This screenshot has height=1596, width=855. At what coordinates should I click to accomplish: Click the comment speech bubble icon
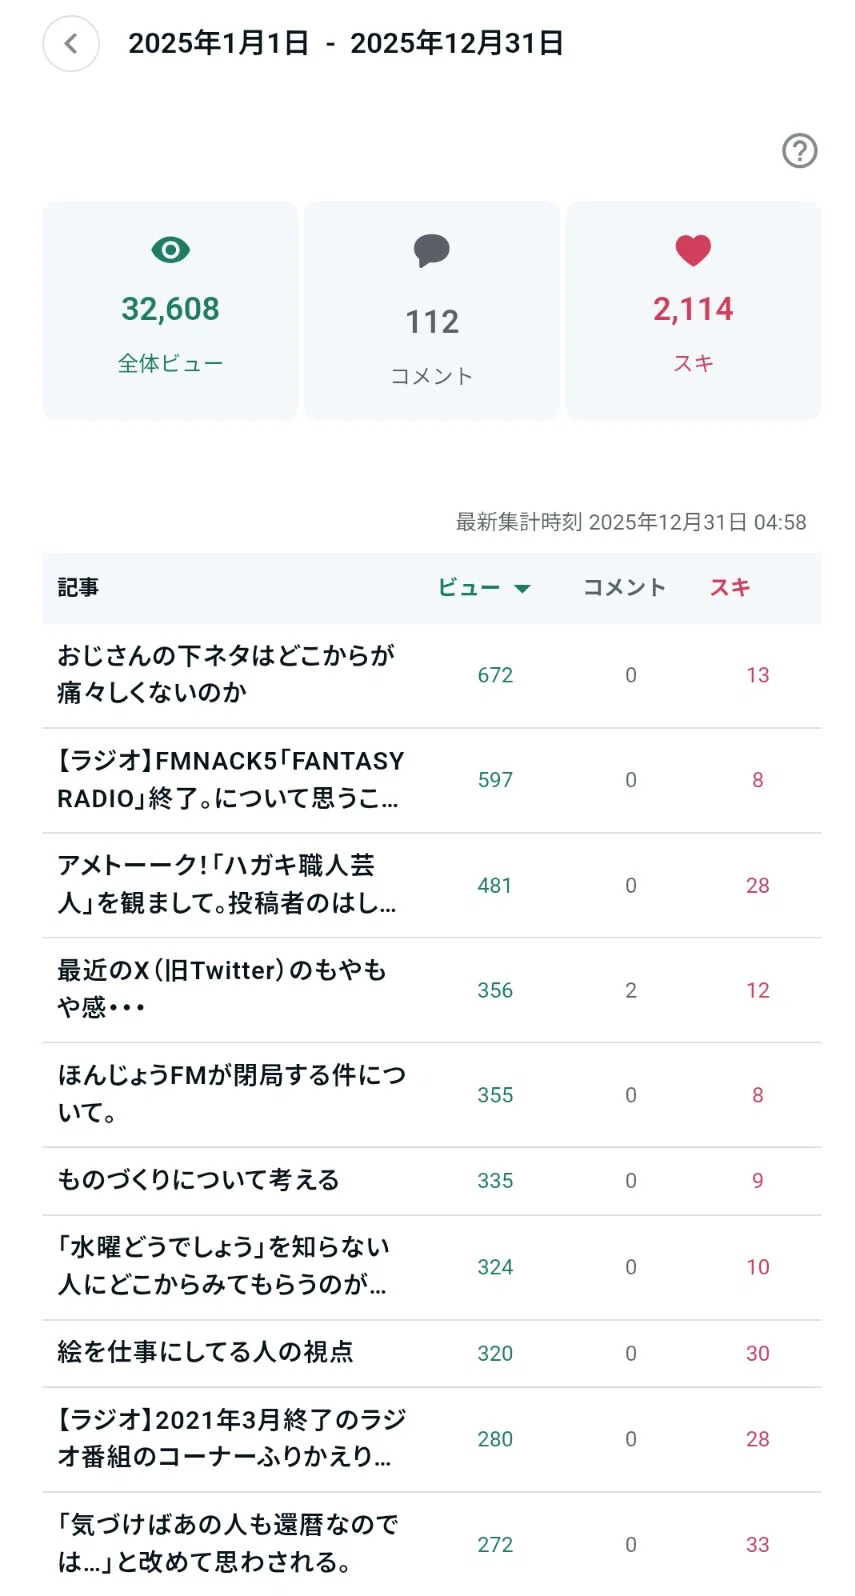click(432, 251)
